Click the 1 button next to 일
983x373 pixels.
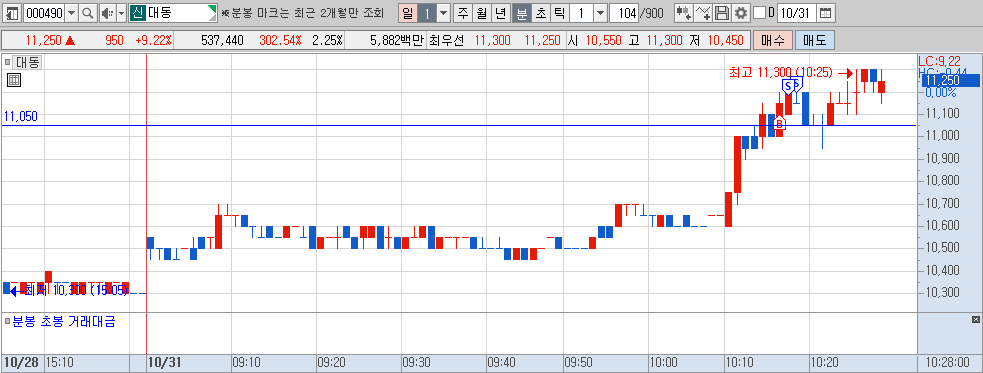point(426,13)
